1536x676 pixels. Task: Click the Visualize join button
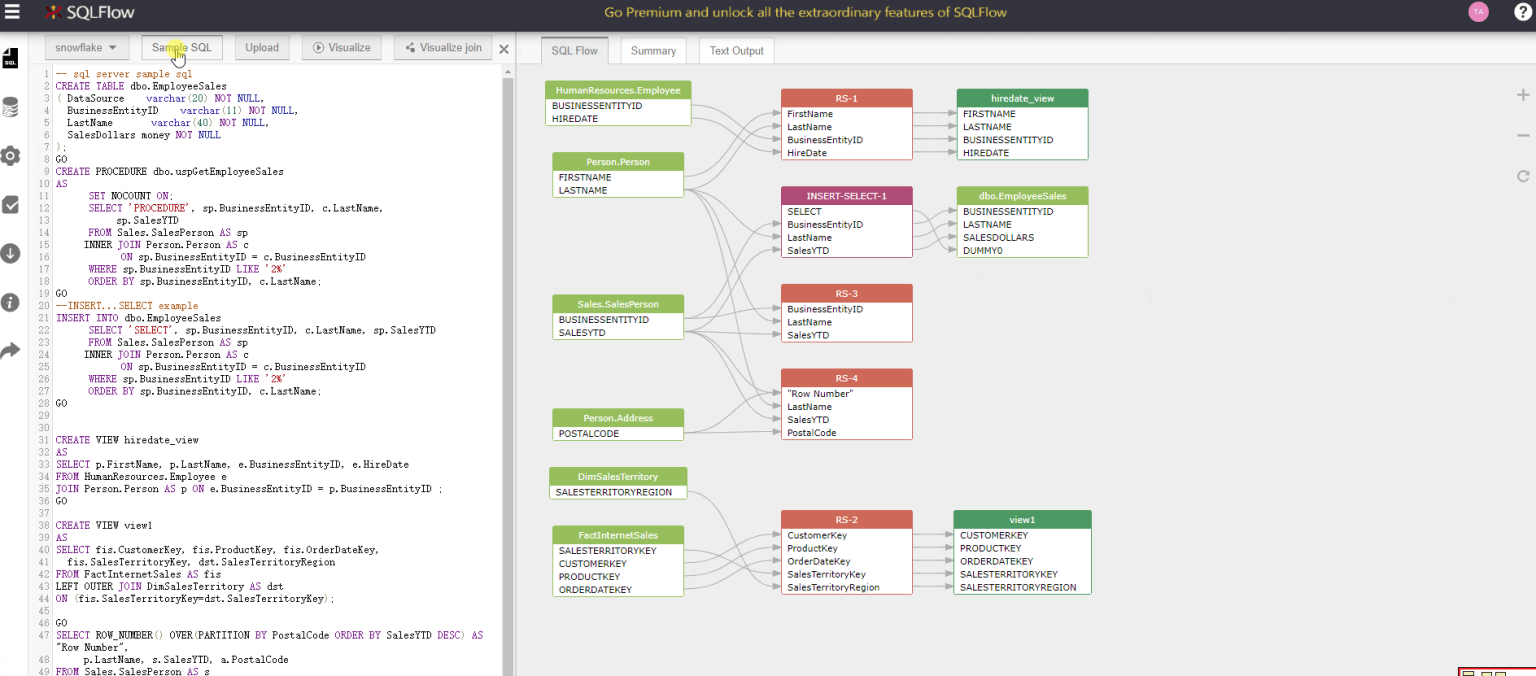pos(442,47)
